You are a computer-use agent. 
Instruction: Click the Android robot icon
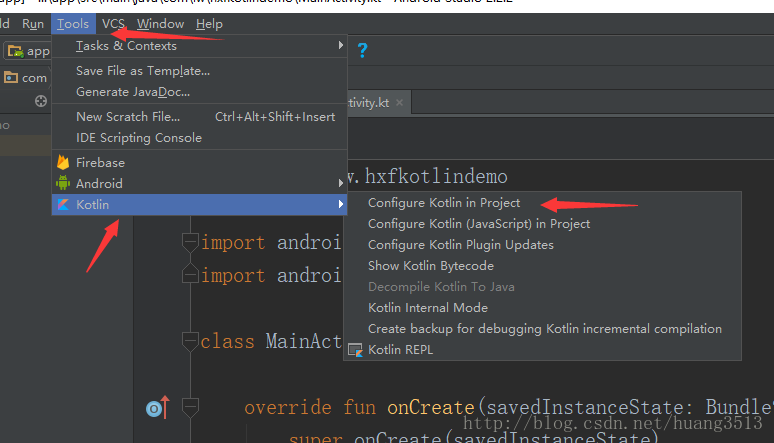(x=63, y=183)
